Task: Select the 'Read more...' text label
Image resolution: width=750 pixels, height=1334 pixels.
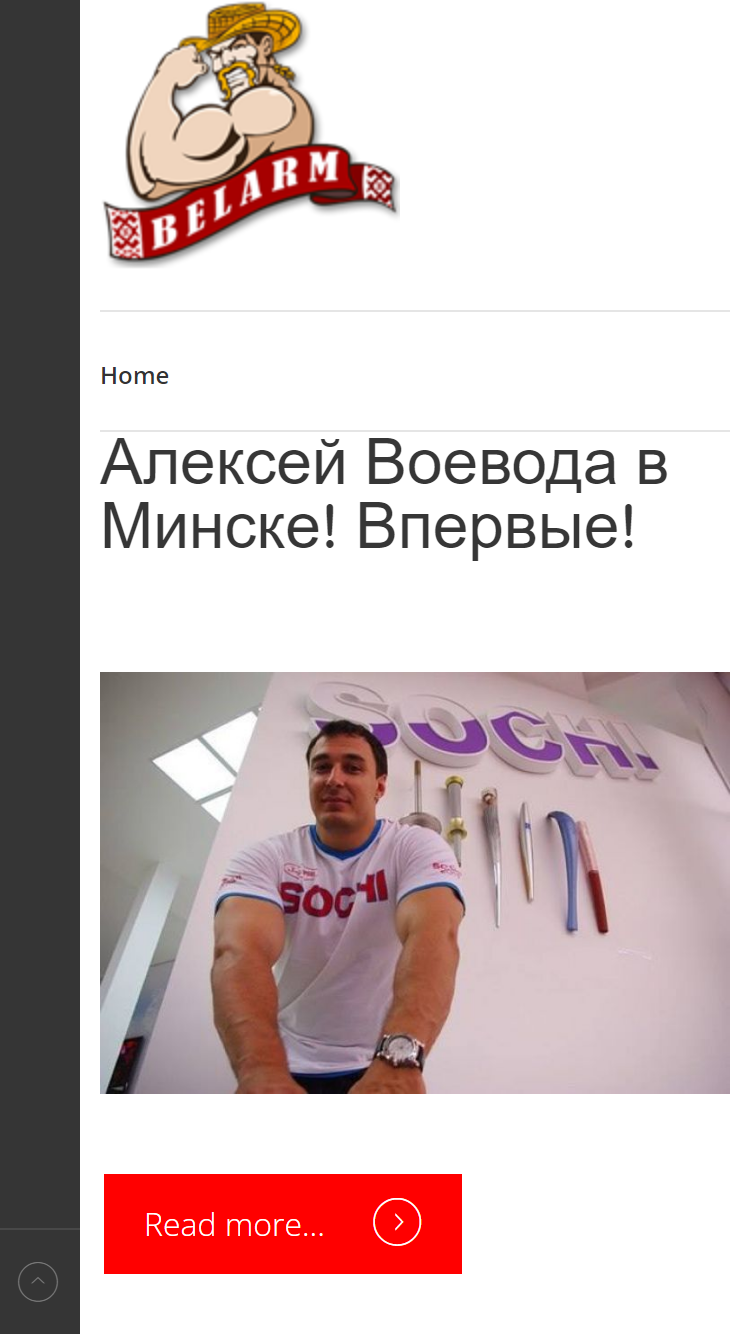Action: (x=235, y=1224)
